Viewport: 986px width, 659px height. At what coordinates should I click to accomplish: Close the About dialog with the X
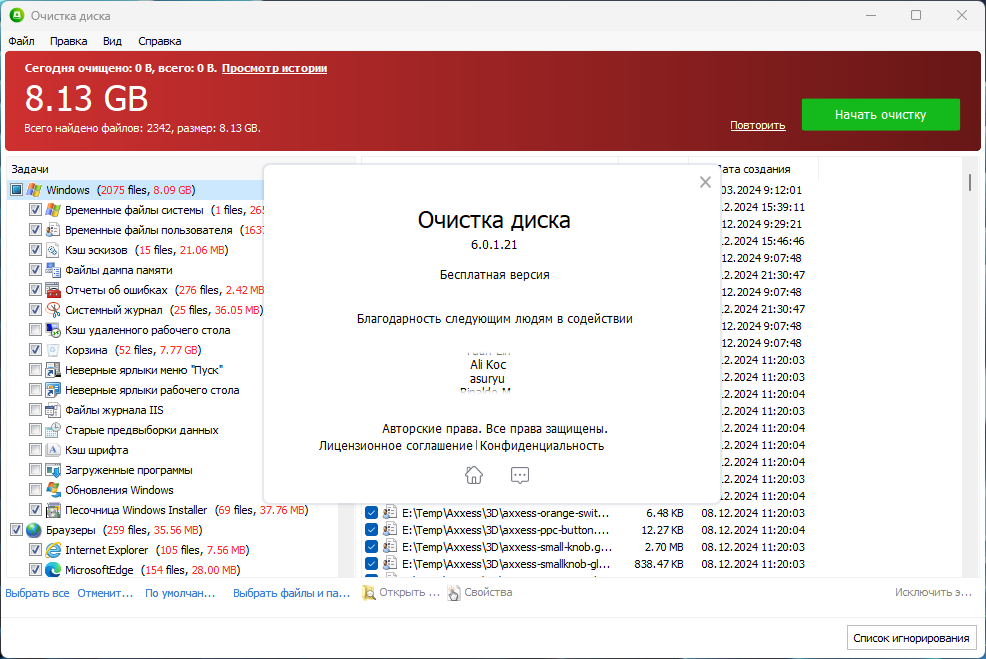click(x=705, y=182)
